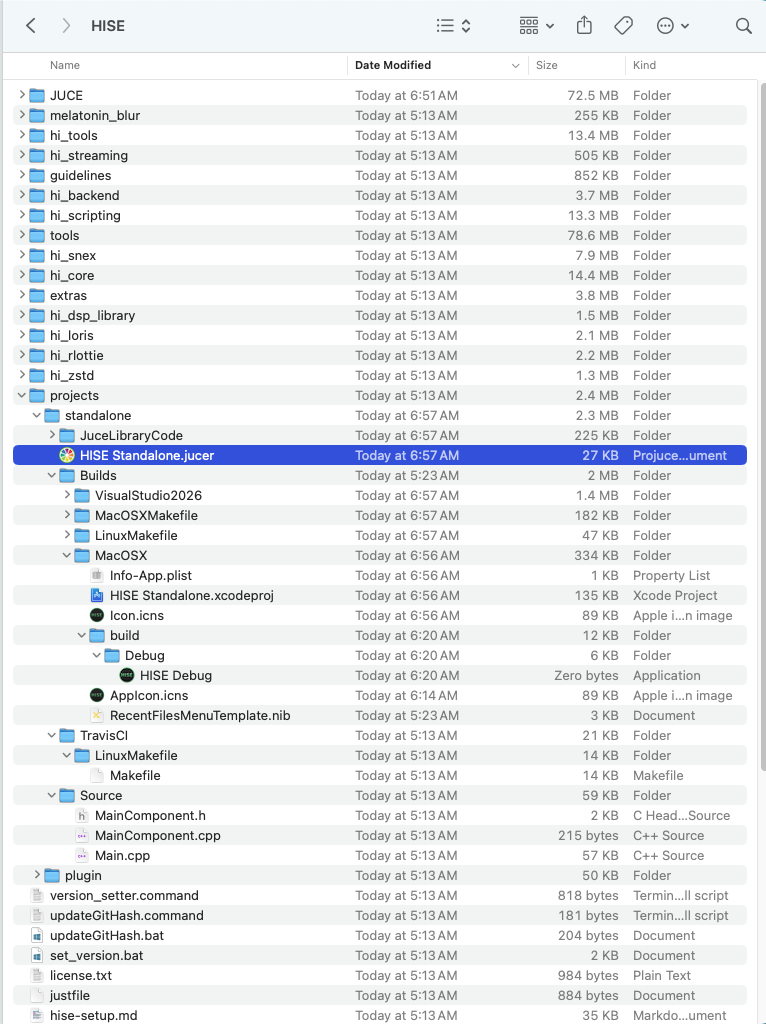
Task: Open the More actions ellipsis menu
Action: coord(673,25)
